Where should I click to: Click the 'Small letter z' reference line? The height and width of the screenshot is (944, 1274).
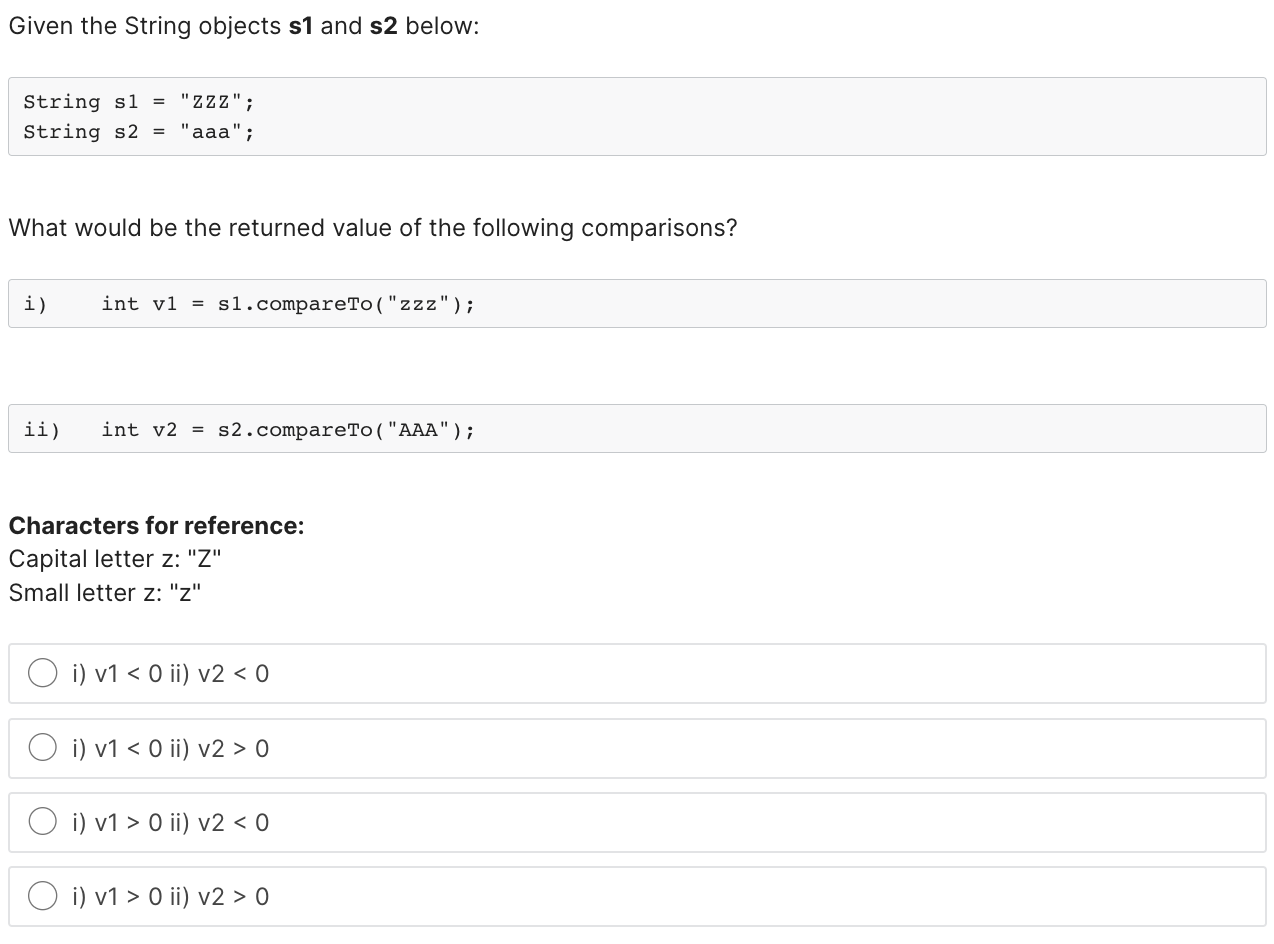click(x=105, y=593)
